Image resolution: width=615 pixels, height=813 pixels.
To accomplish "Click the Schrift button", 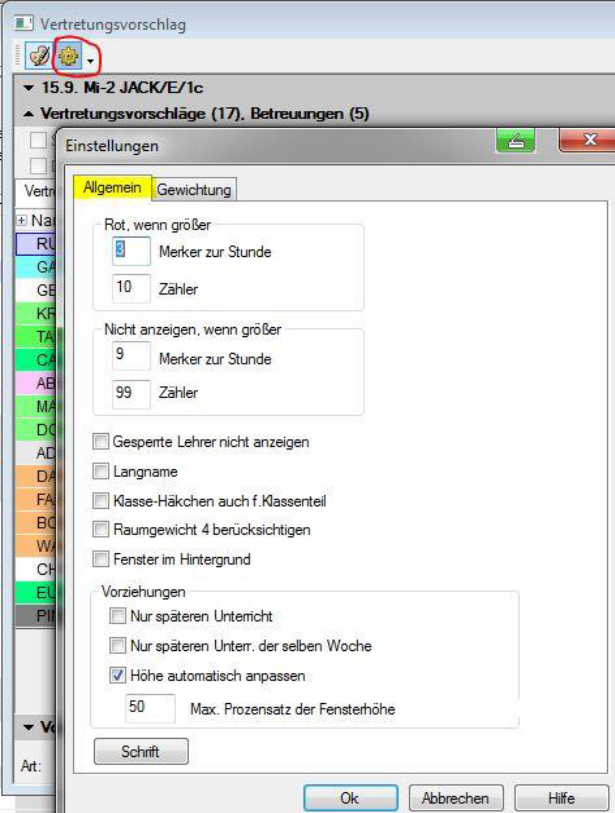I will click(140, 751).
